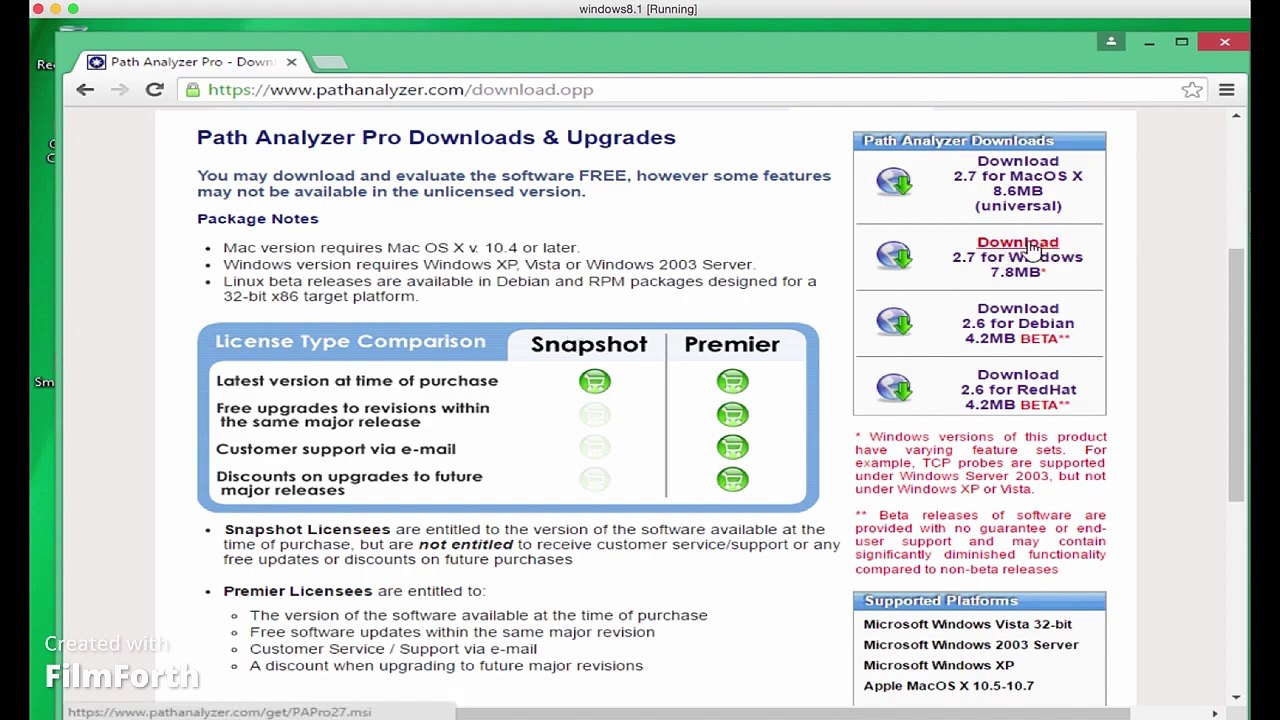
Task: Select the Path Analyzer Pro tab
Action: 190,62
